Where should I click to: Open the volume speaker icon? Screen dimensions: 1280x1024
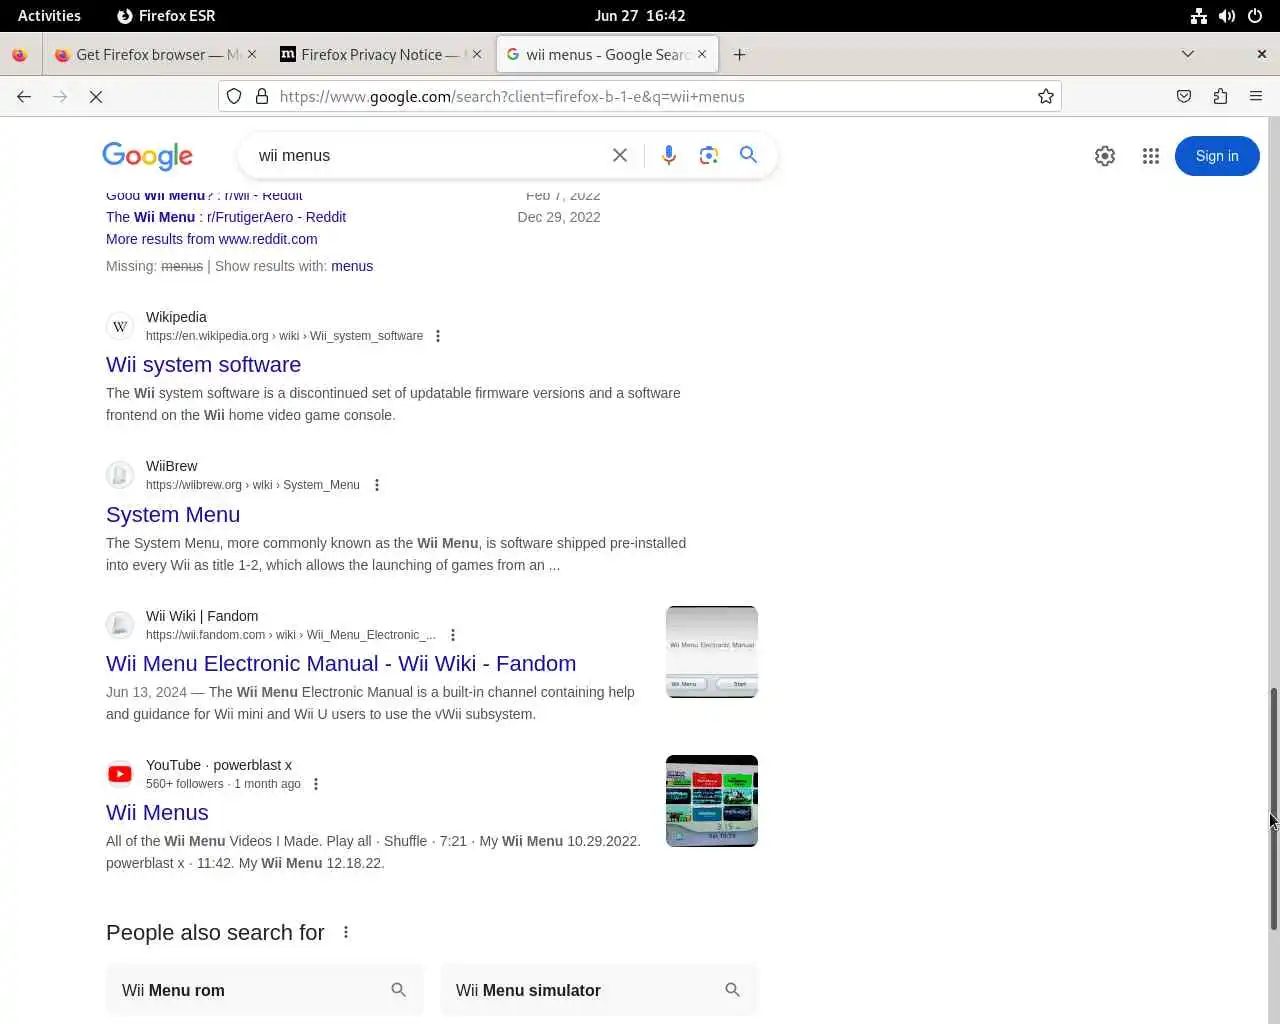[1227, 15]
